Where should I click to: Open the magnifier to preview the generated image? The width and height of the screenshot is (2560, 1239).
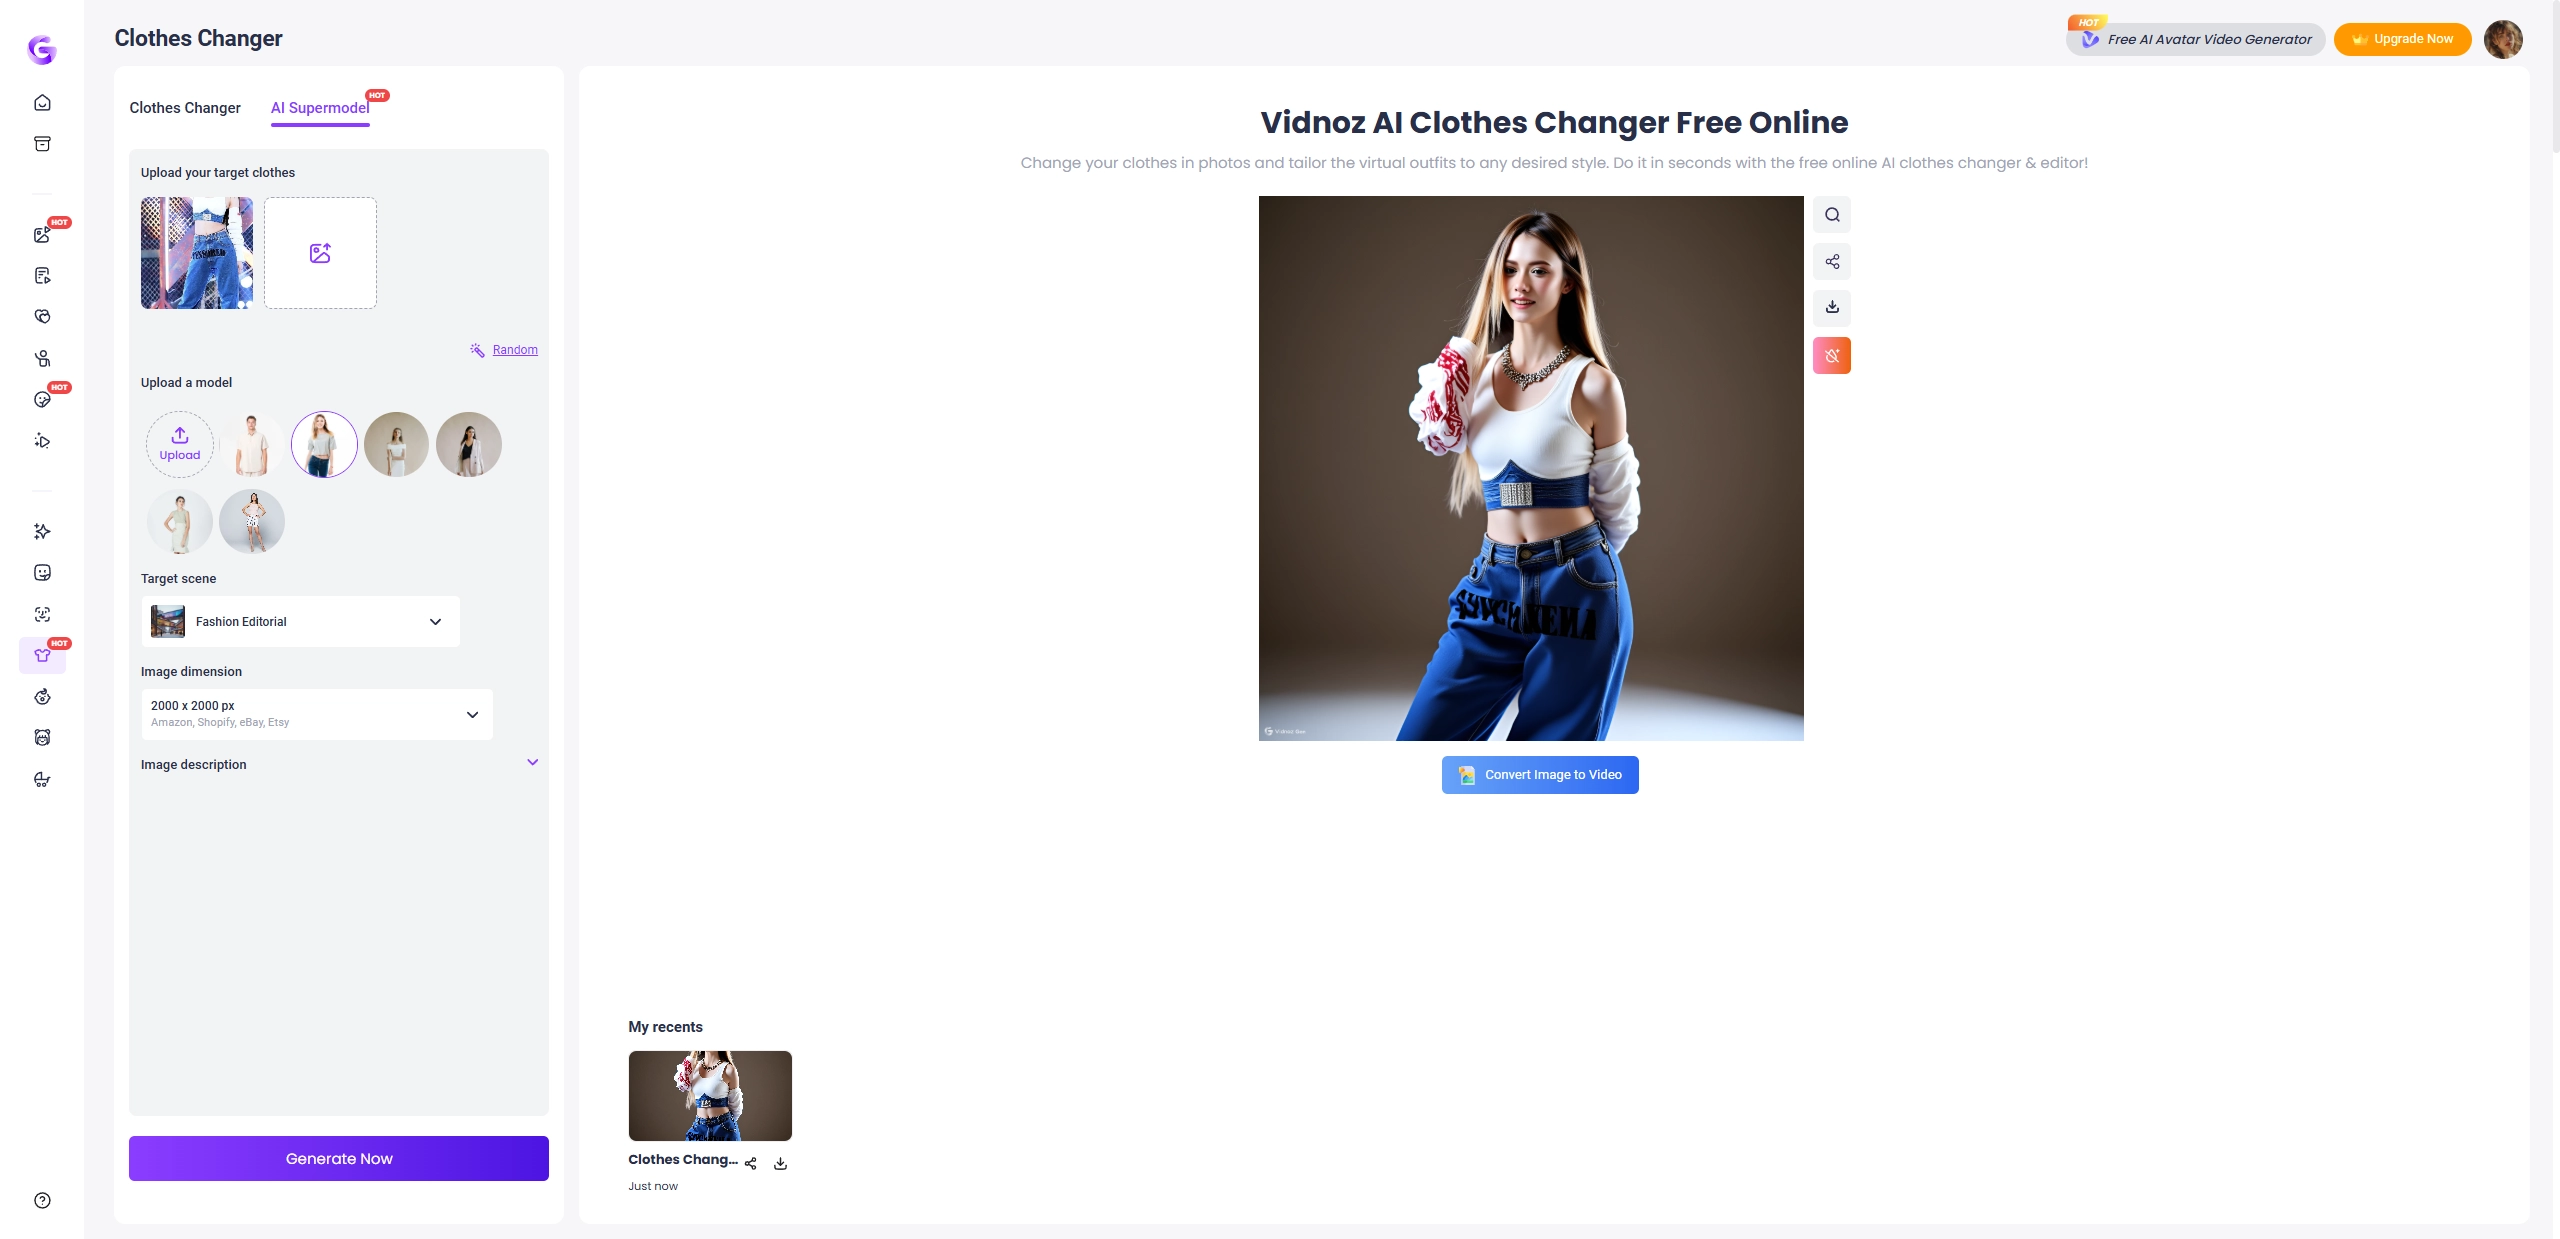(1831, 214)
